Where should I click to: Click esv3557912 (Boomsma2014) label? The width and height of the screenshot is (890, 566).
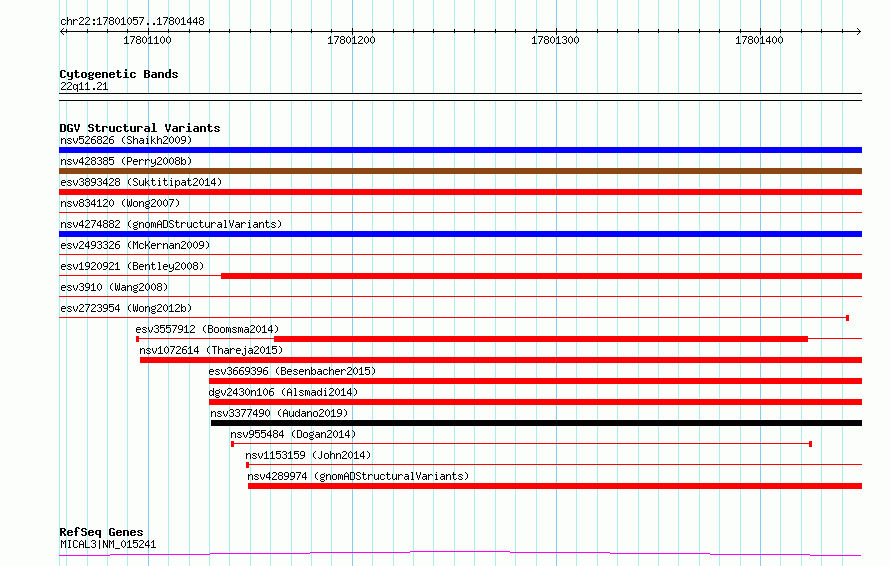[x=207, y=329]
